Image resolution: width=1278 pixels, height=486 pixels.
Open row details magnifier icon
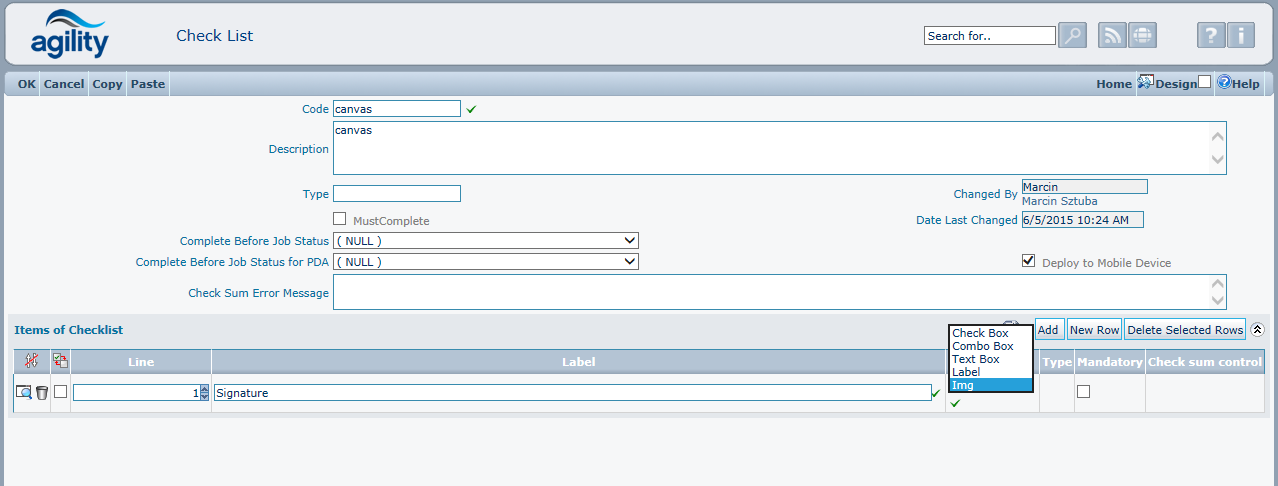tap(24, 393)
